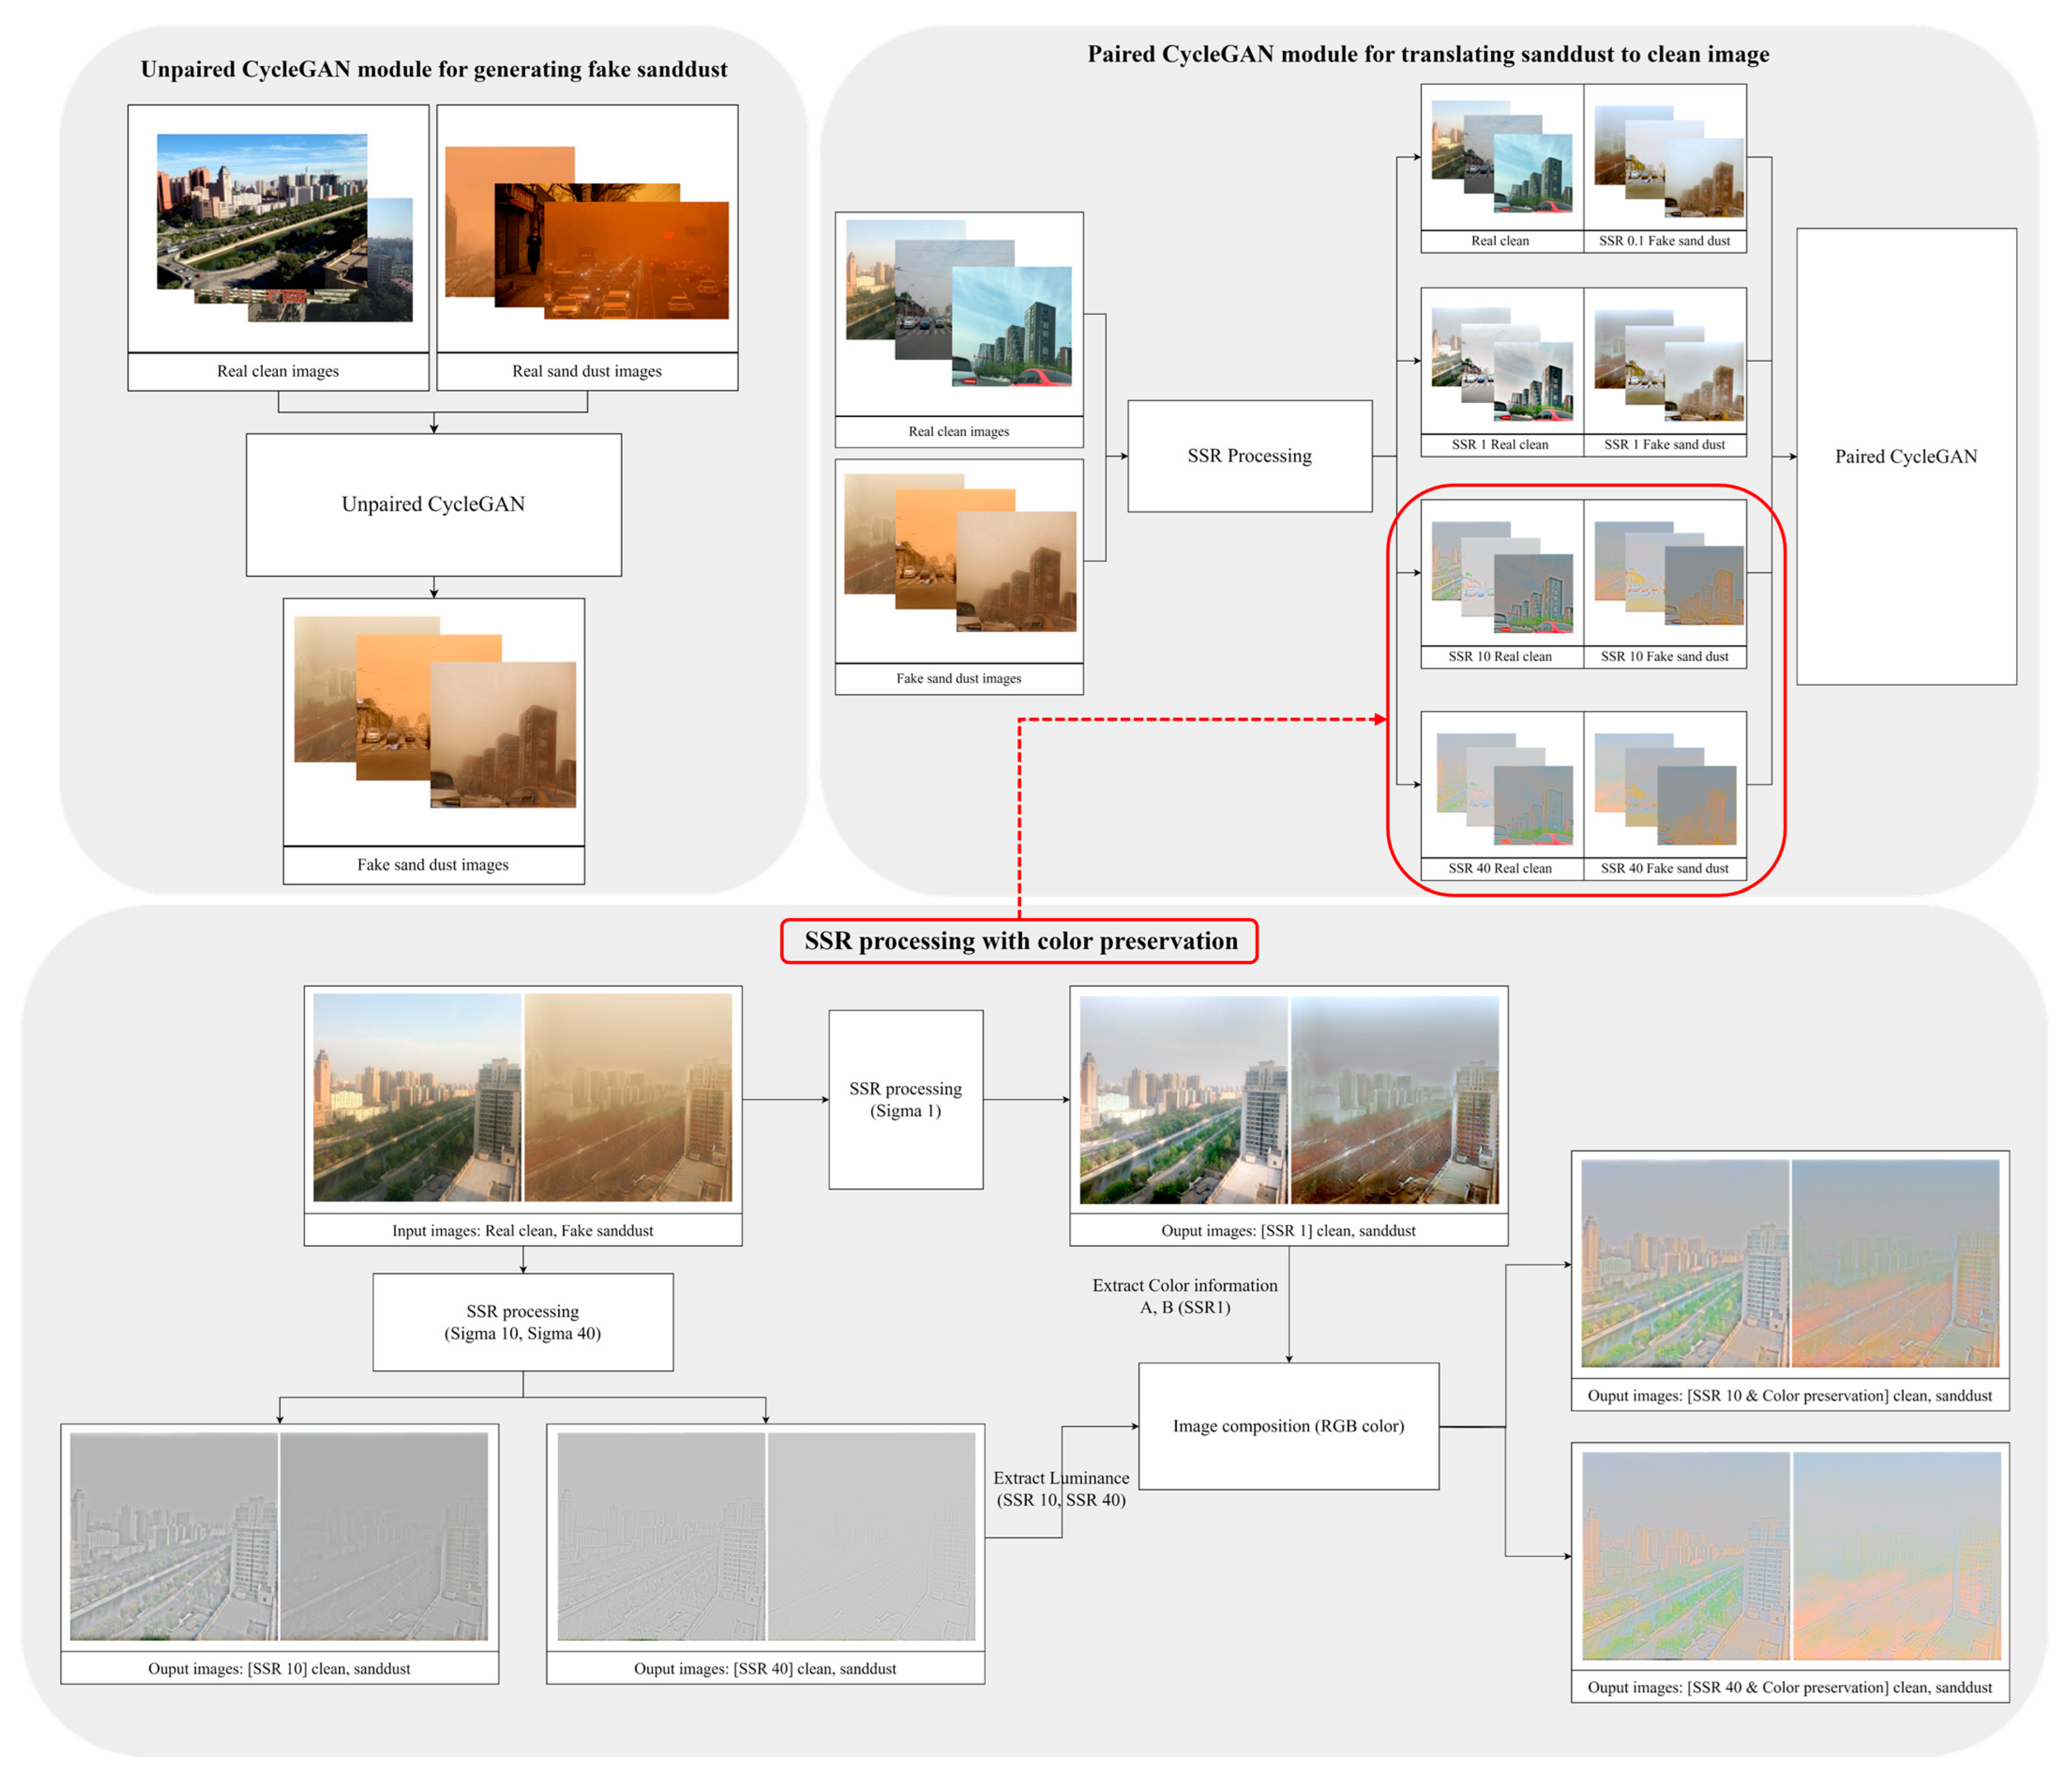Open the unpaired module's Real clean images thumbnail
This screenshot has height=1777, width=2072.
point(278,230)
